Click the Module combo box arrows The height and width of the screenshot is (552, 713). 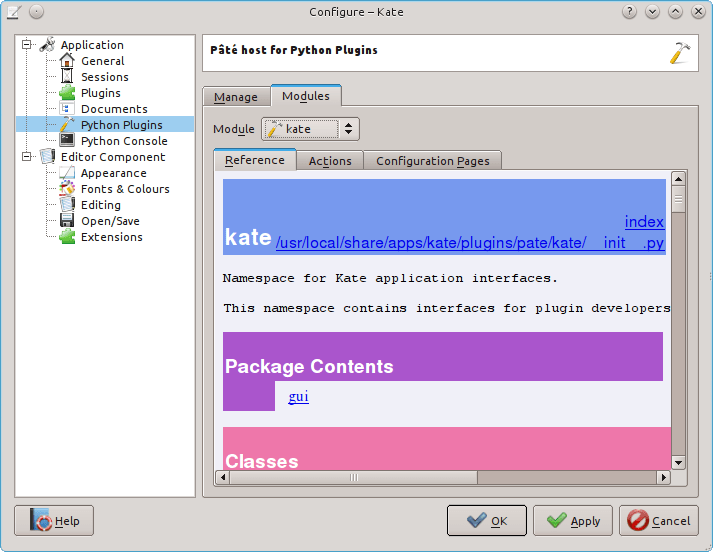(x=348, y=129)
